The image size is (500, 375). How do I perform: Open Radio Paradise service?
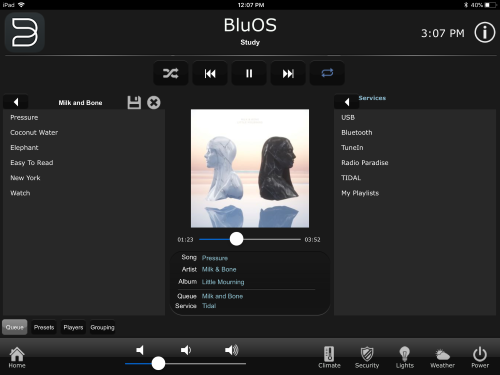(x=415, y=163)
